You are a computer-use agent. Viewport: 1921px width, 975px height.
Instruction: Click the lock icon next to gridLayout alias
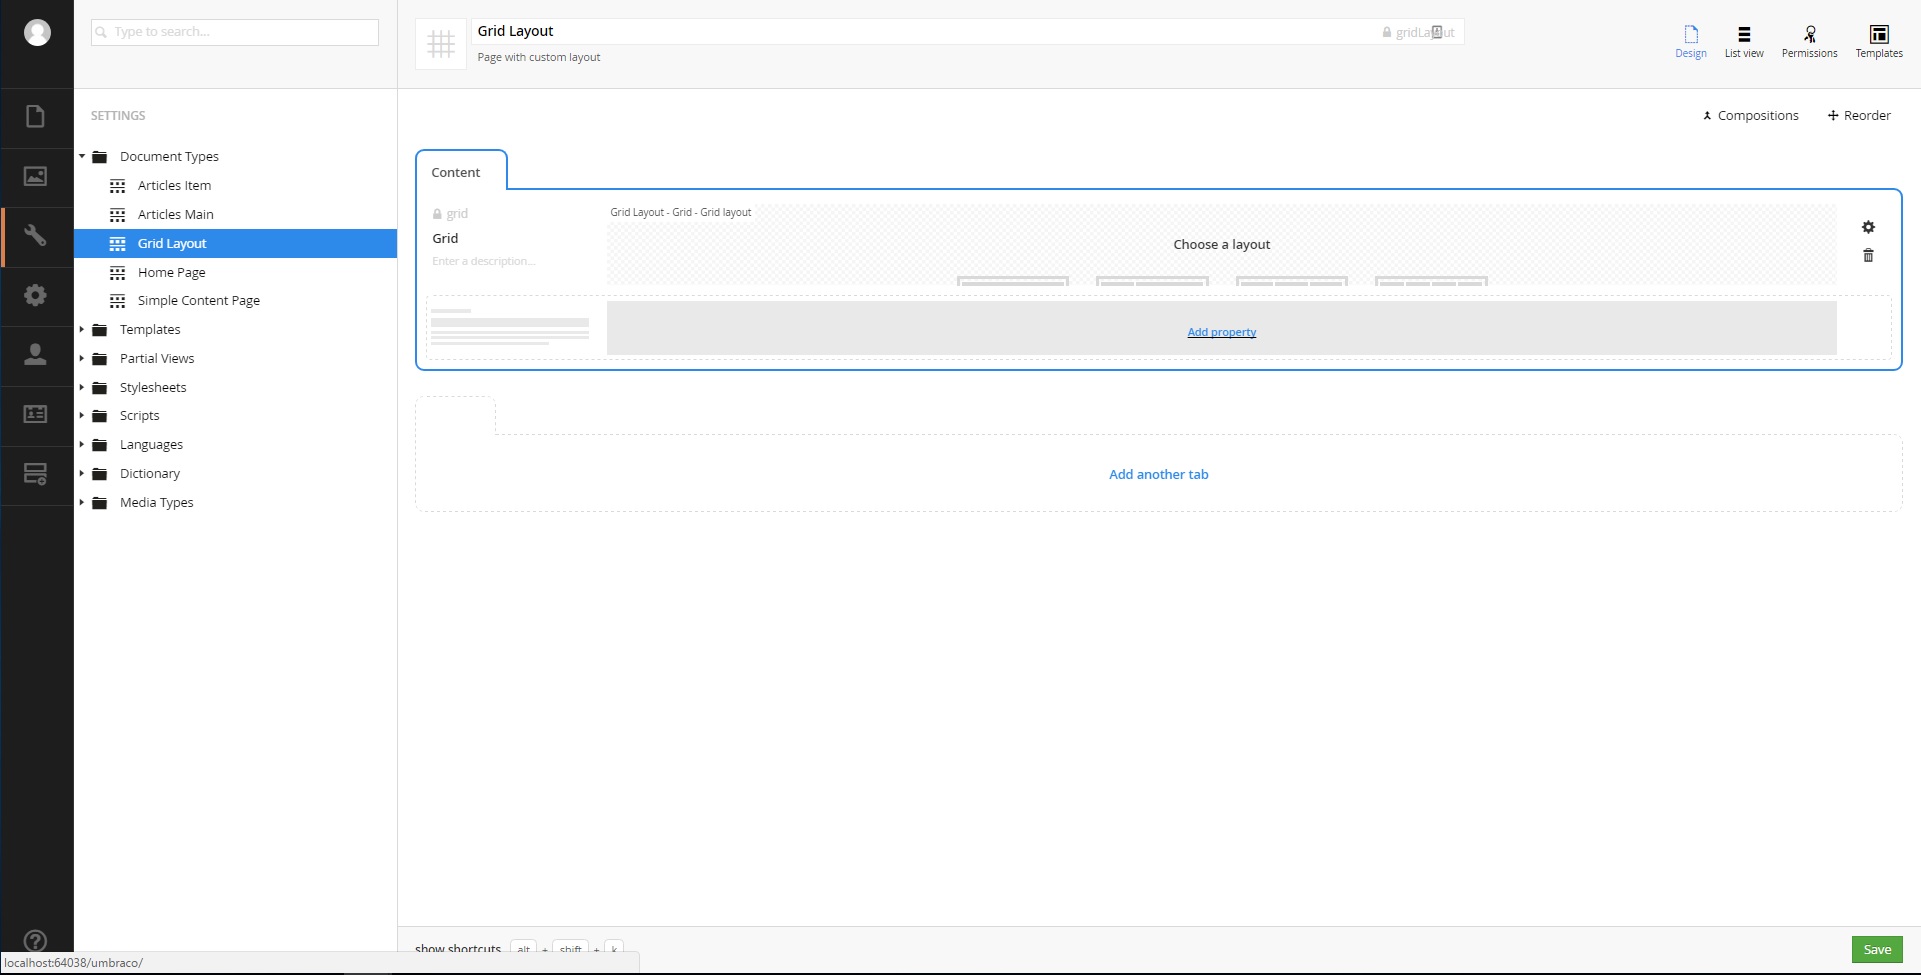point(1387,32)
